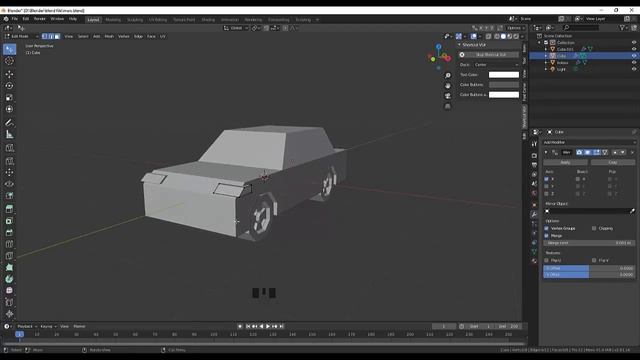Switch to the Modeling workspace tab

coord(113,20)
